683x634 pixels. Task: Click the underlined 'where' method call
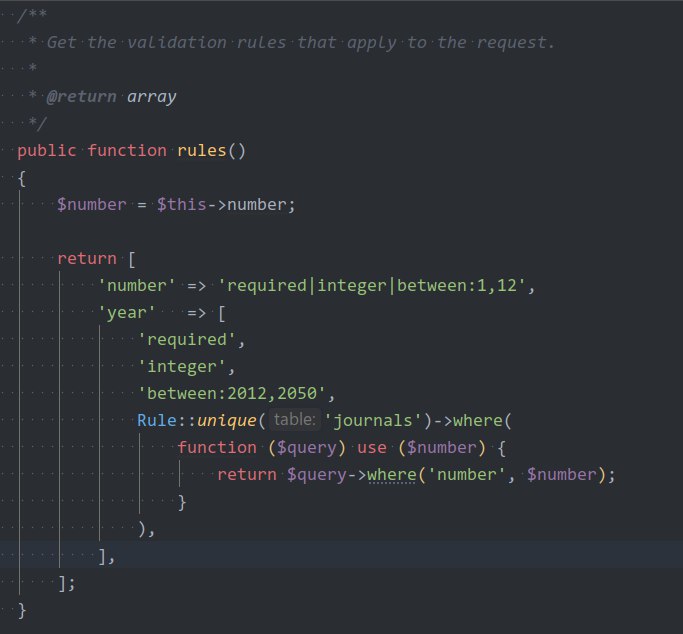tap(392, 475)
